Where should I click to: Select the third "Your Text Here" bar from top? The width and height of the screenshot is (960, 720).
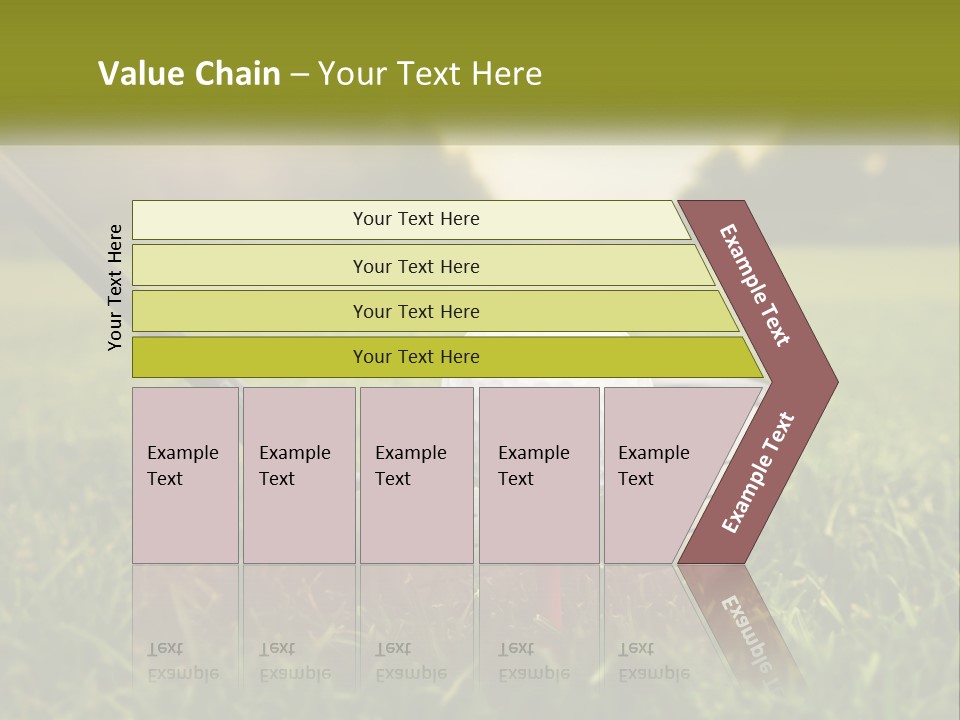pyautogui.click(x=416, y=311)
